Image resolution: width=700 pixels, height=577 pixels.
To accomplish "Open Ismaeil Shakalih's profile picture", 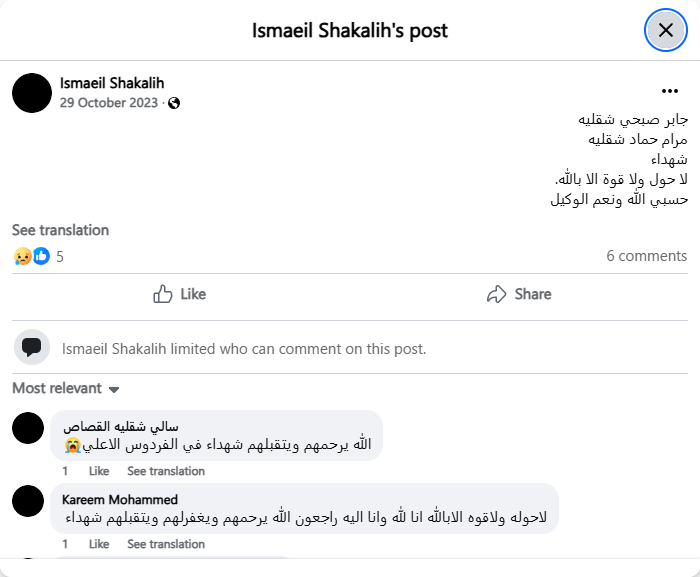I will (x=32, y=93).
